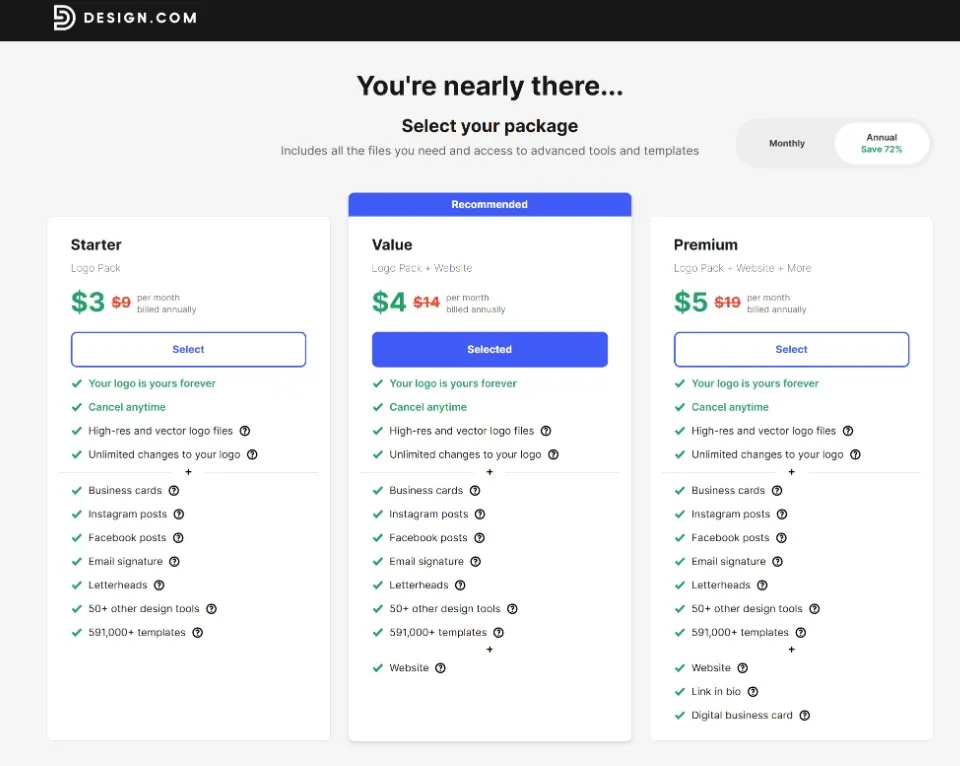View the 591,000+ templates tooltip in Value
The height and width of the screenshot is (766, 960).
(x=499, y=632)
